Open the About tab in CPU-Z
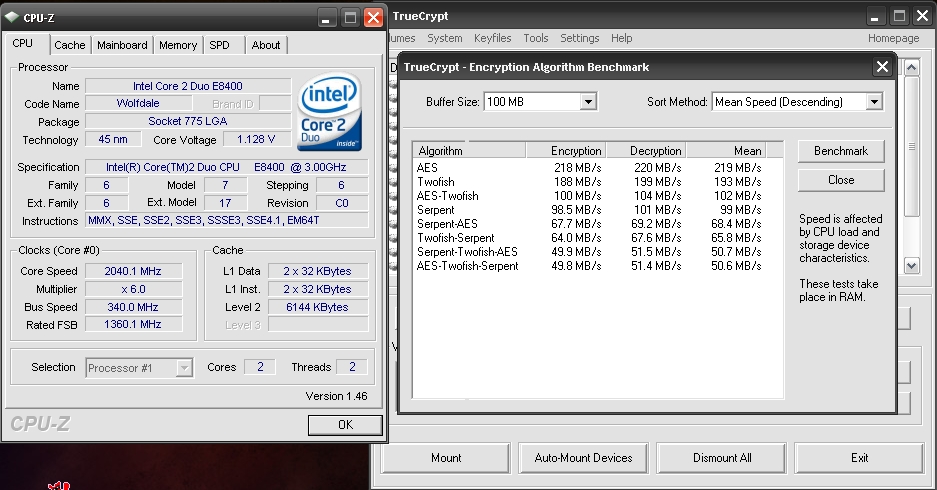 tap(265, 45)
